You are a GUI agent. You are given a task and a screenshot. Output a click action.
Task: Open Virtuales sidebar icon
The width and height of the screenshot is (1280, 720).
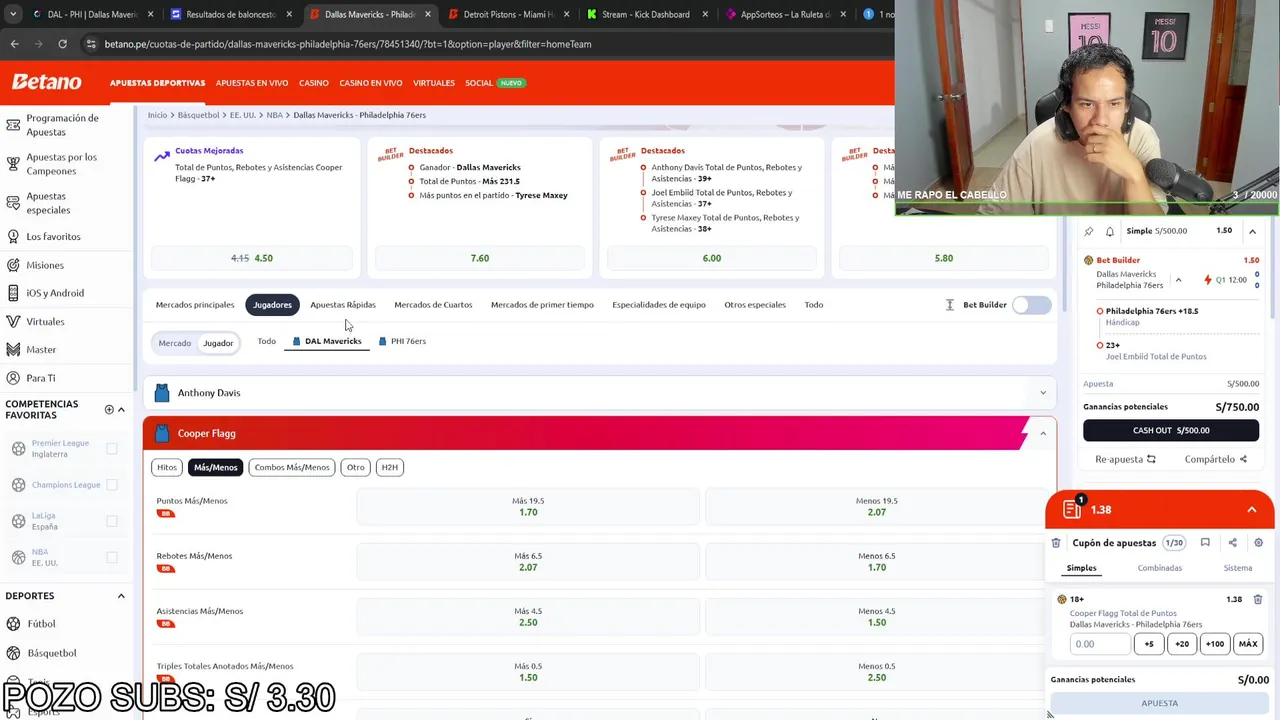tap(13, 322)
